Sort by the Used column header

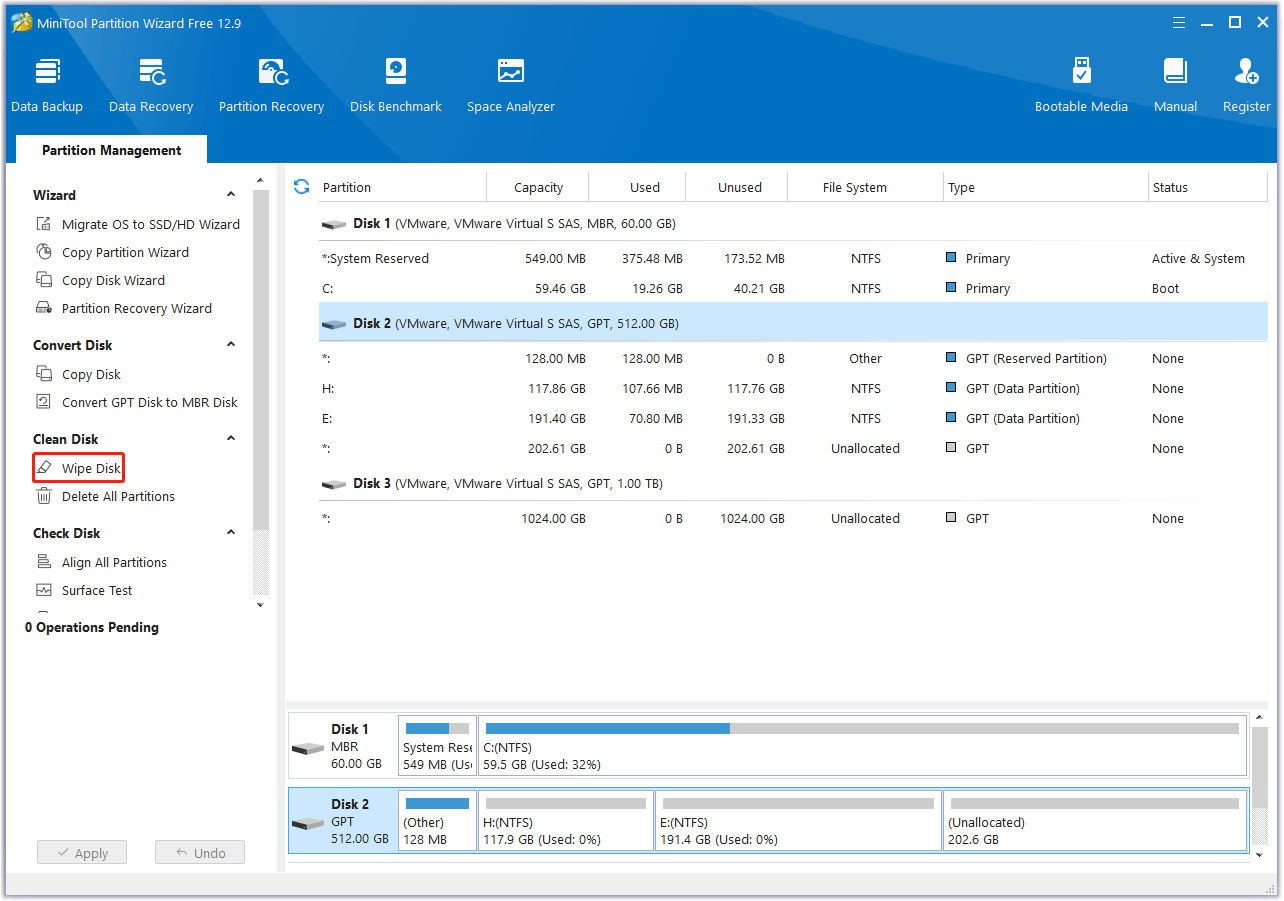[x=638, y=187]
